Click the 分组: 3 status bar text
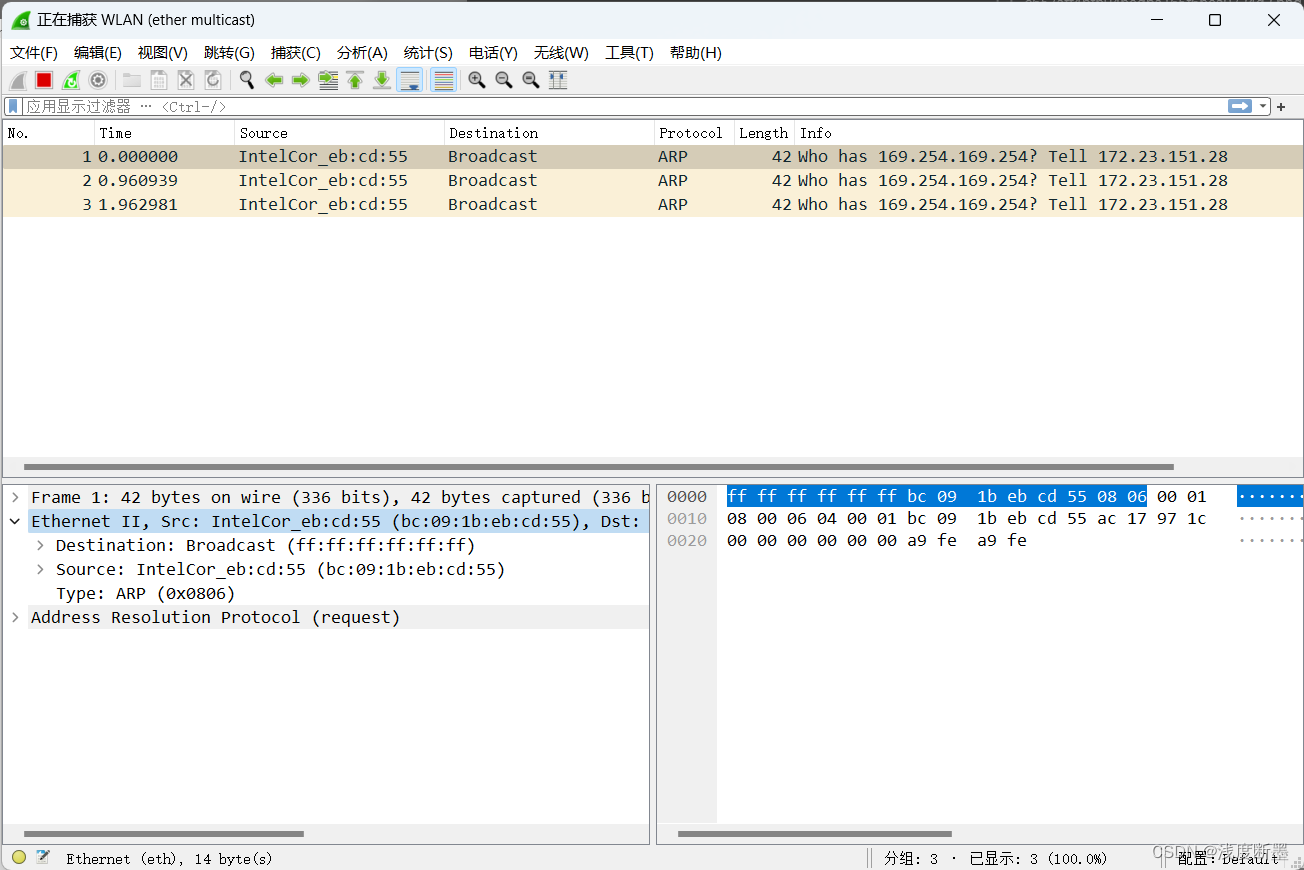 click(x=911, y=858)
